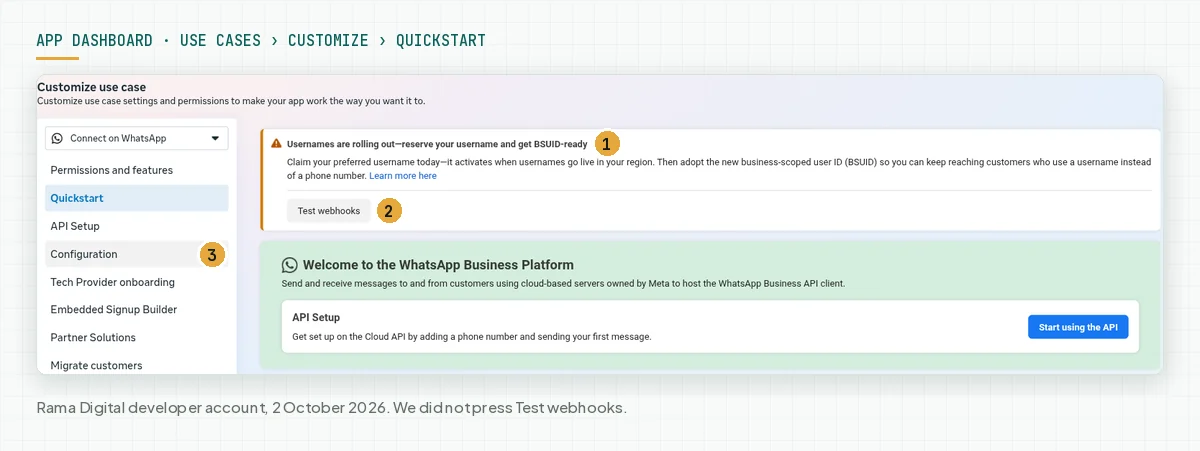Go to API Setup in sidebar
The height and width of the screenshot is (451, 1200).
[x=137, y=226]
